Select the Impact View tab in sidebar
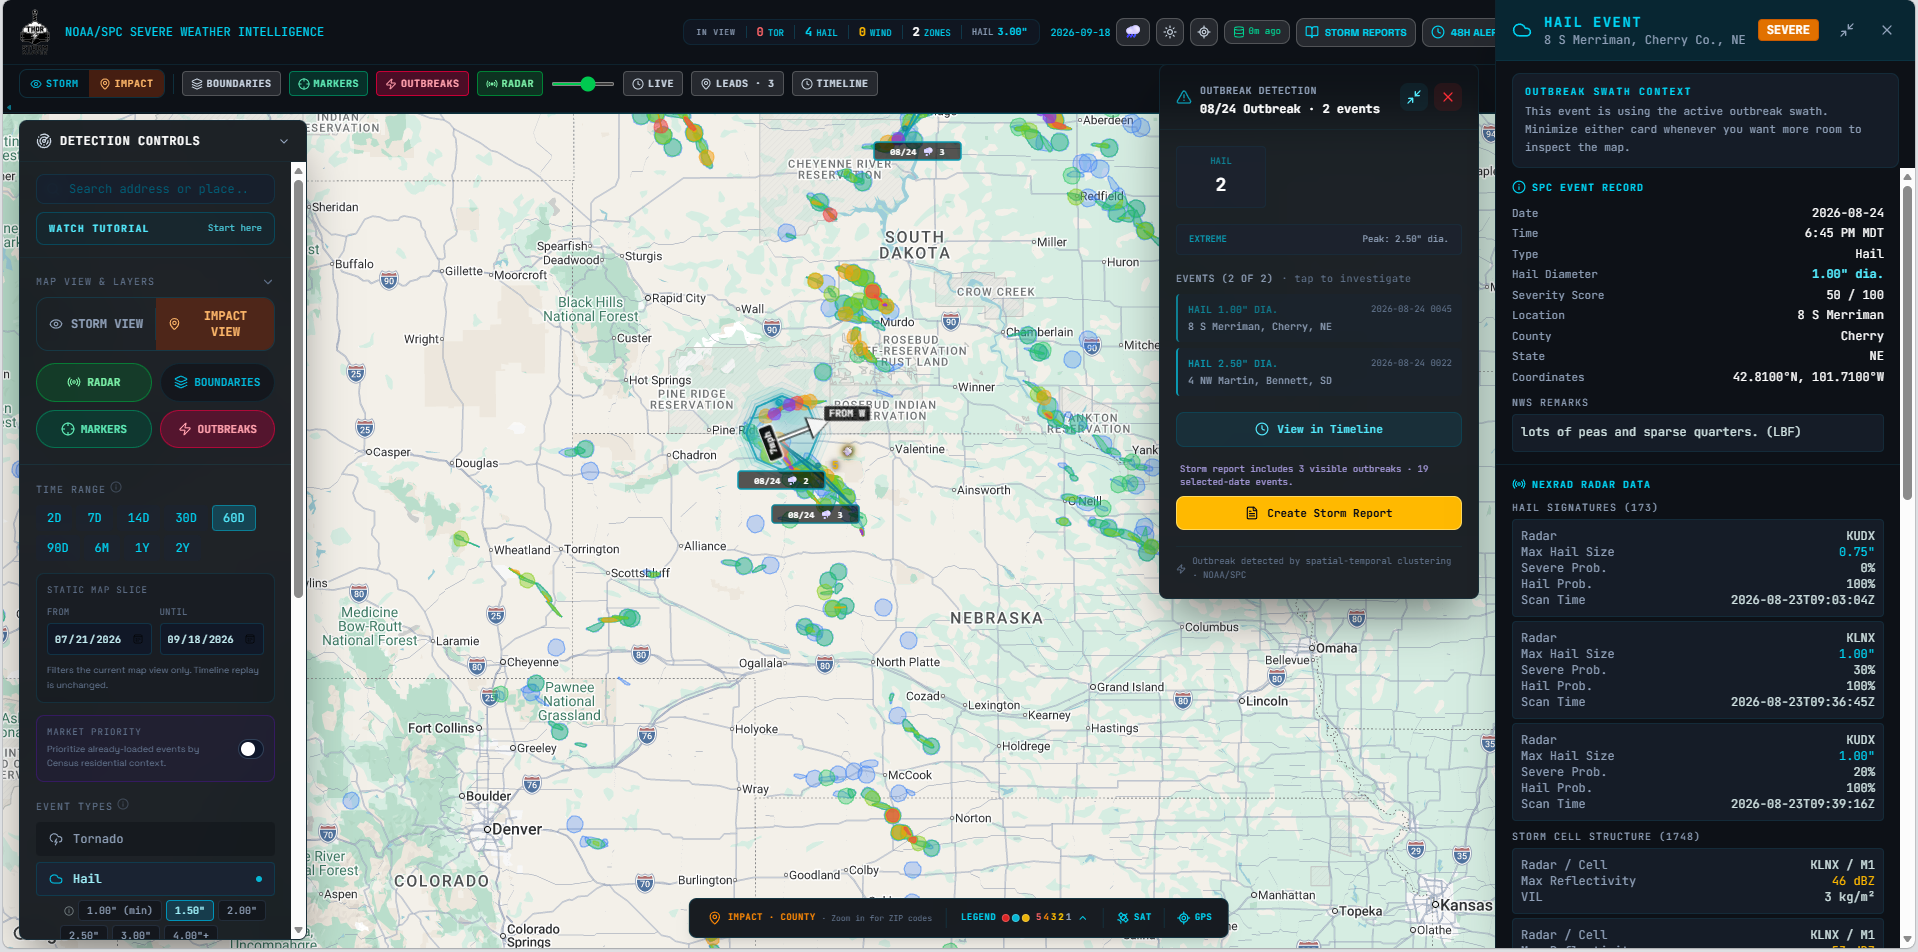 [215, 324]
